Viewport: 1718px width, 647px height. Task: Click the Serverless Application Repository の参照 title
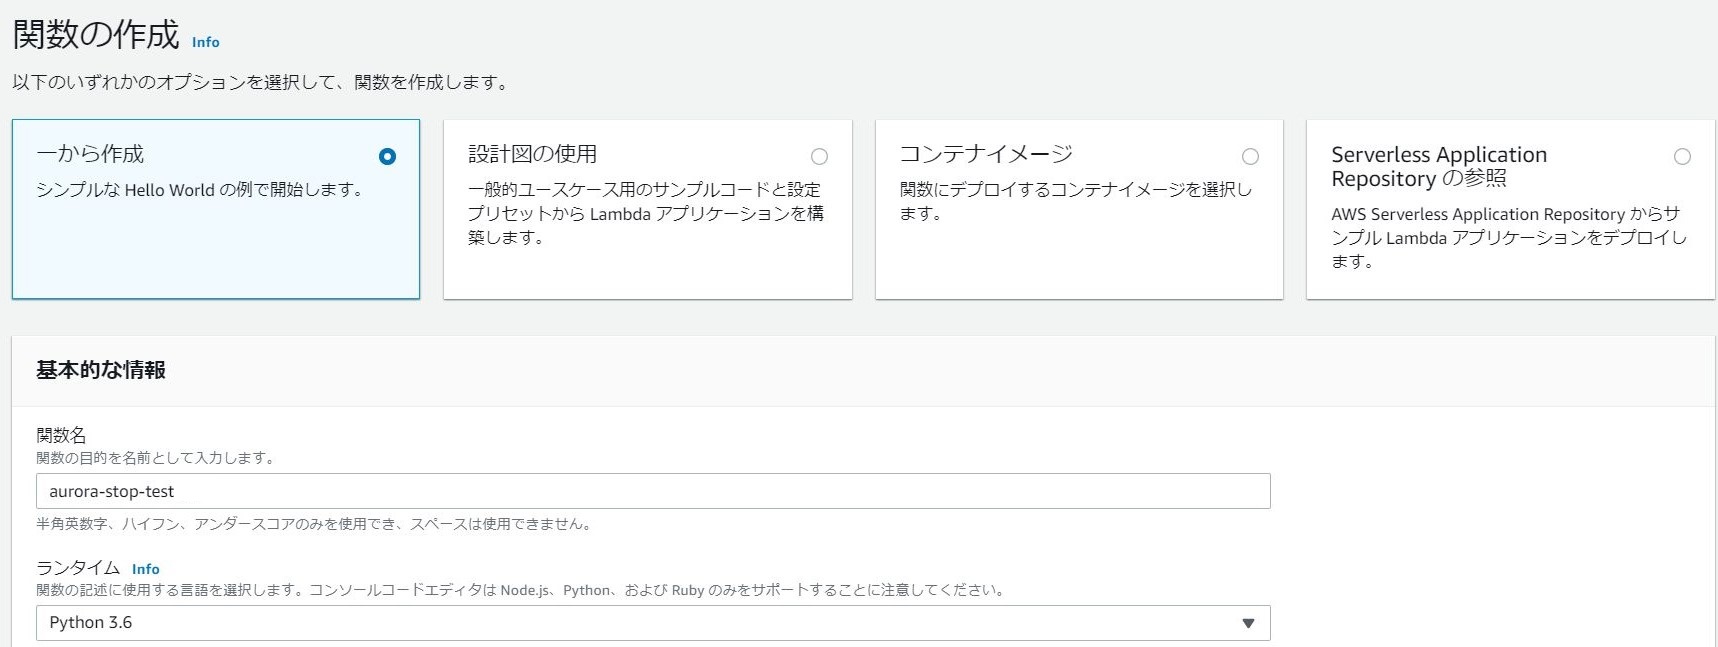click(x=1438, y=166)
